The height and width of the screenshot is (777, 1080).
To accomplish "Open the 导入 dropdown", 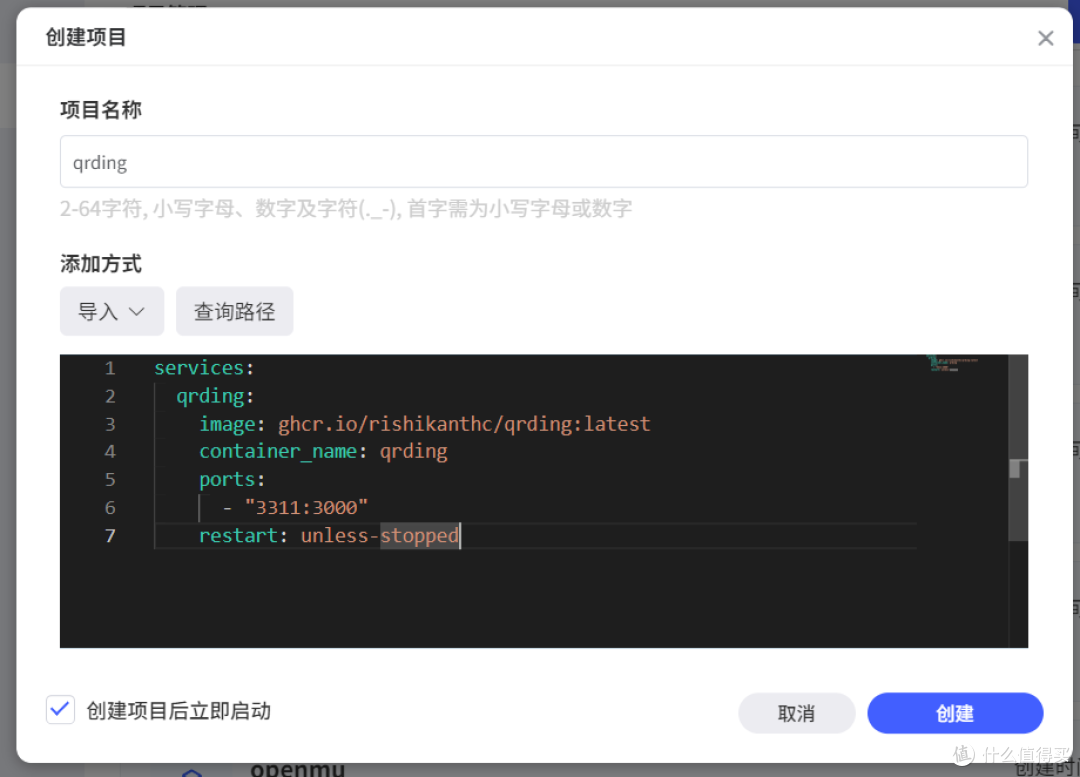I will click(112, 311).
